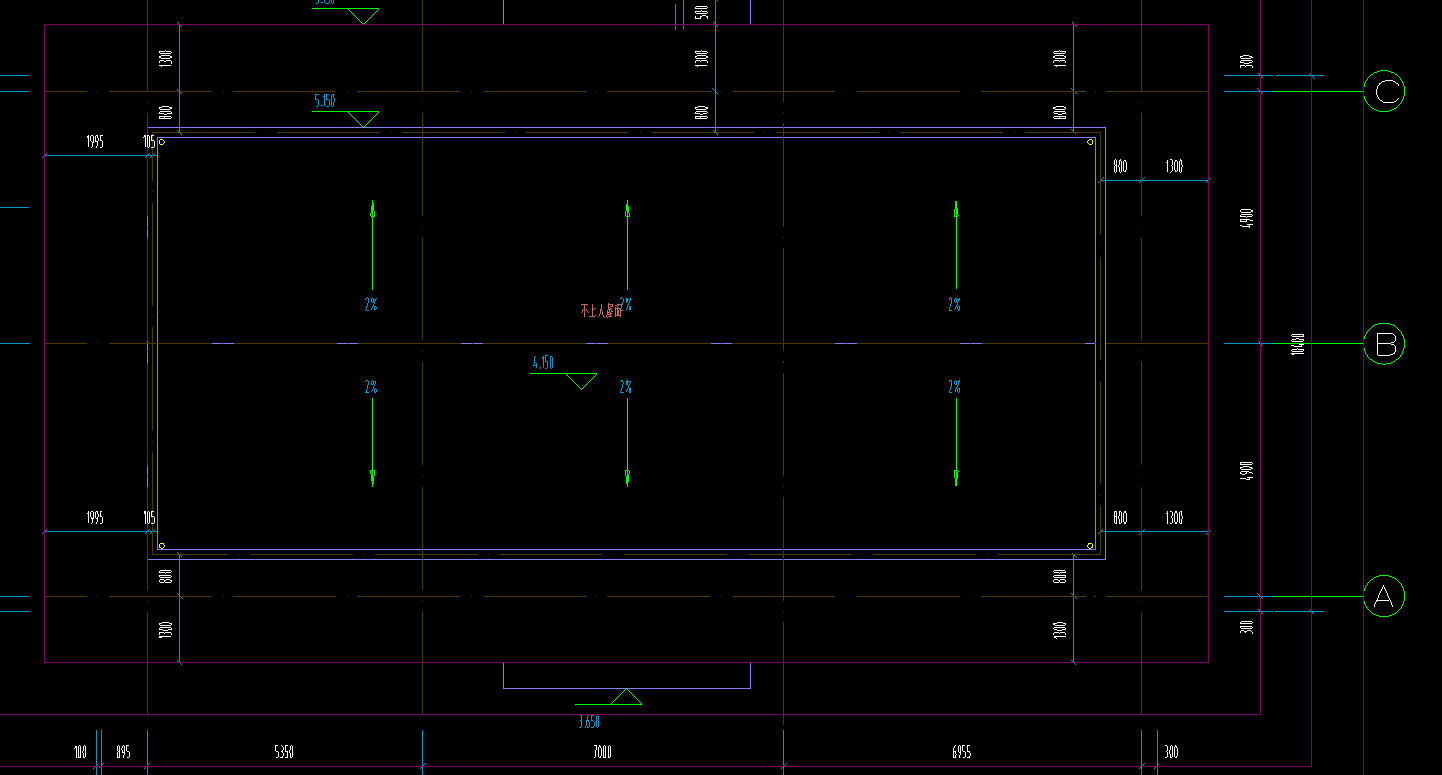This screenshot has width=1442, height=775.
Task: Select the lower-right 2% slope label
Action: pyautogui.click(x=954, y=386)
